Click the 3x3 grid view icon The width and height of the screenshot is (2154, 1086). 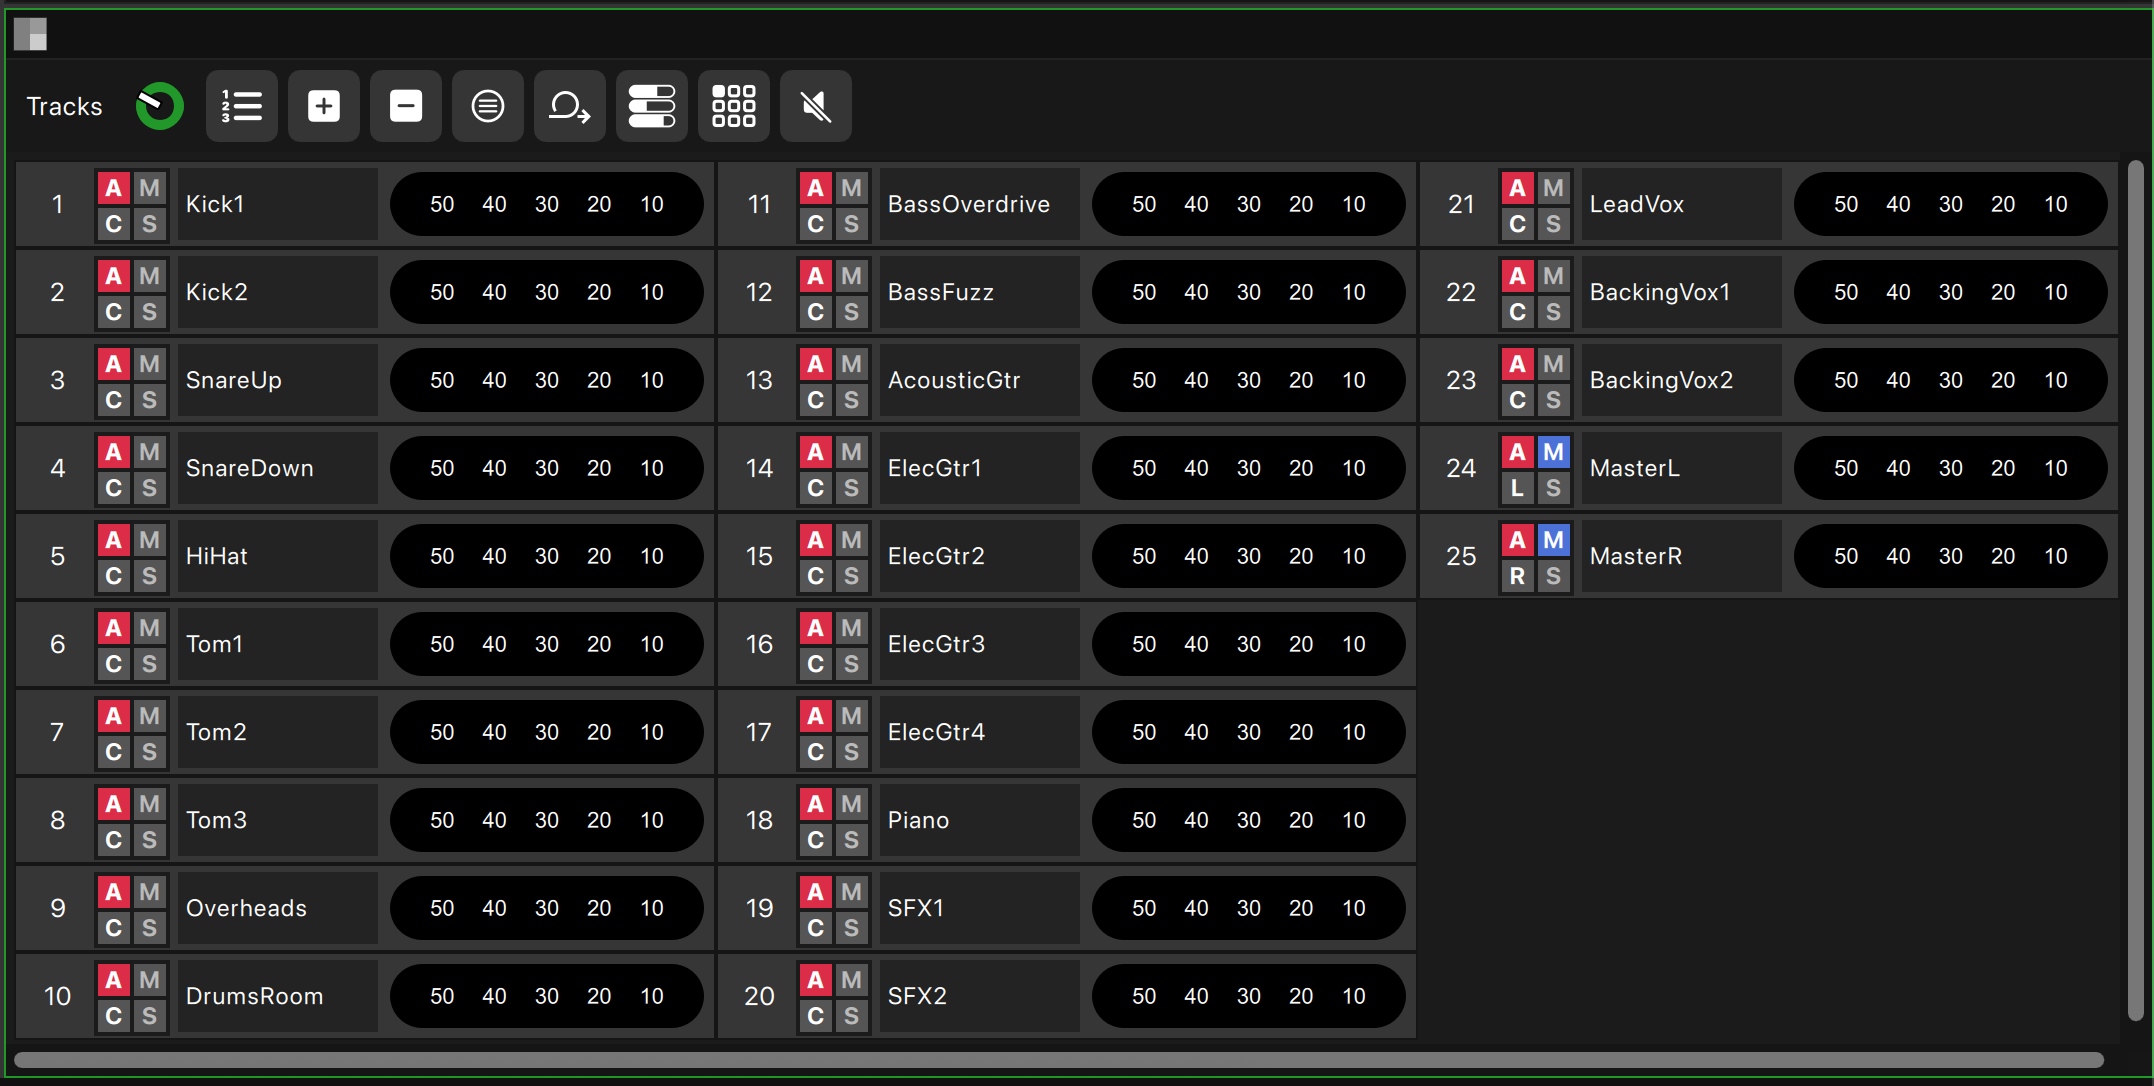pyautogui.click(x=734, y=106)
